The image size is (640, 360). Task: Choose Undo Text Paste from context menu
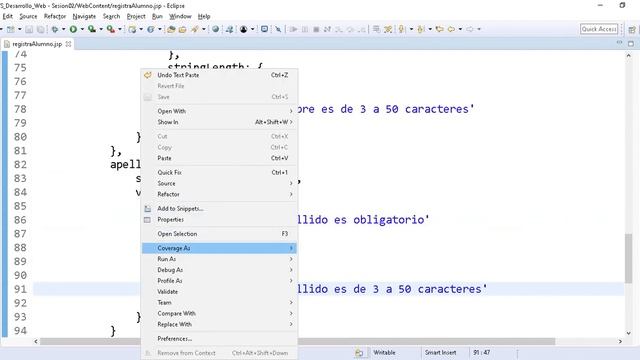(x=220, y=75)
